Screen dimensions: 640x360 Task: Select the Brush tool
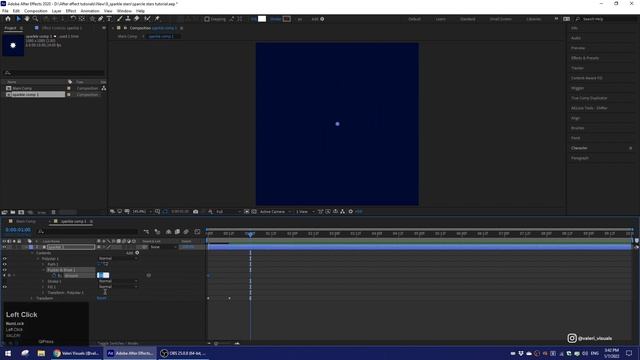click(120, 19)
